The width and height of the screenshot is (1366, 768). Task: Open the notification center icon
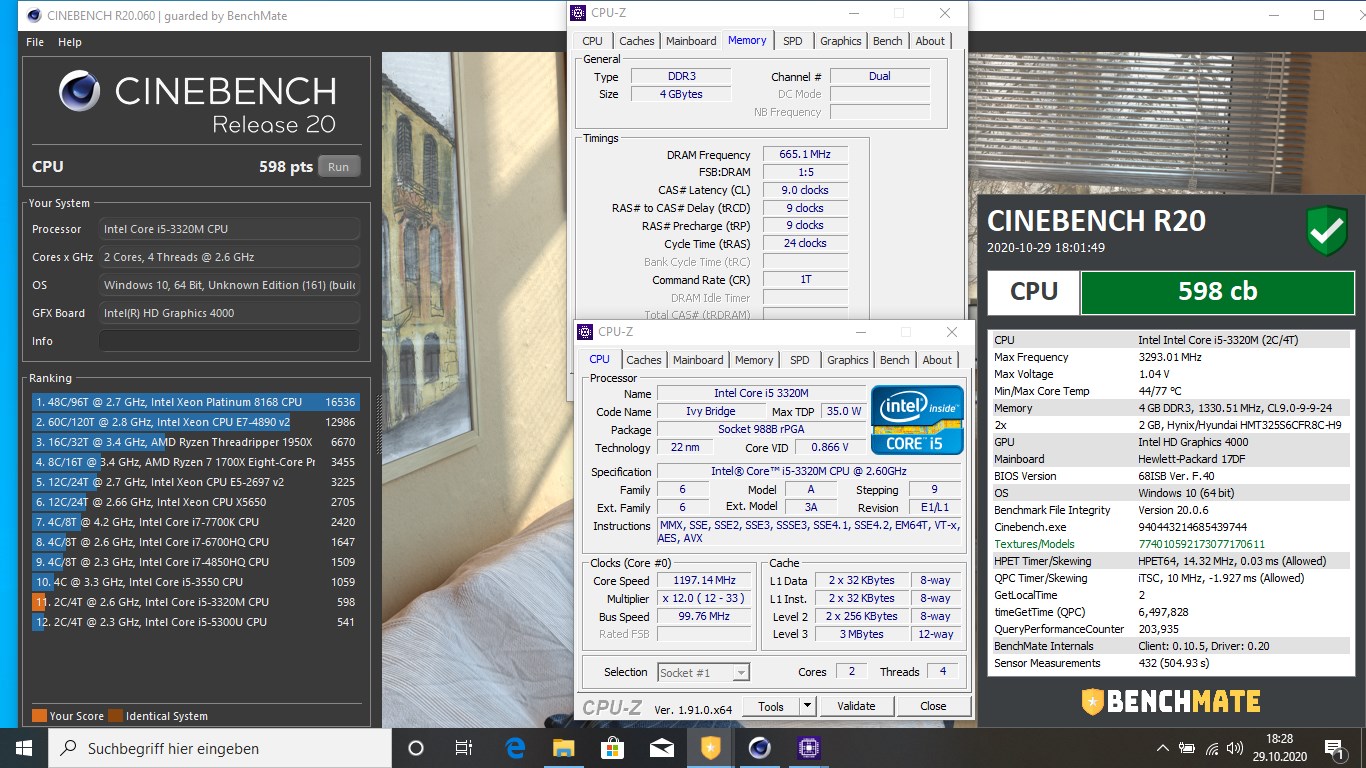pos(1333,748)
